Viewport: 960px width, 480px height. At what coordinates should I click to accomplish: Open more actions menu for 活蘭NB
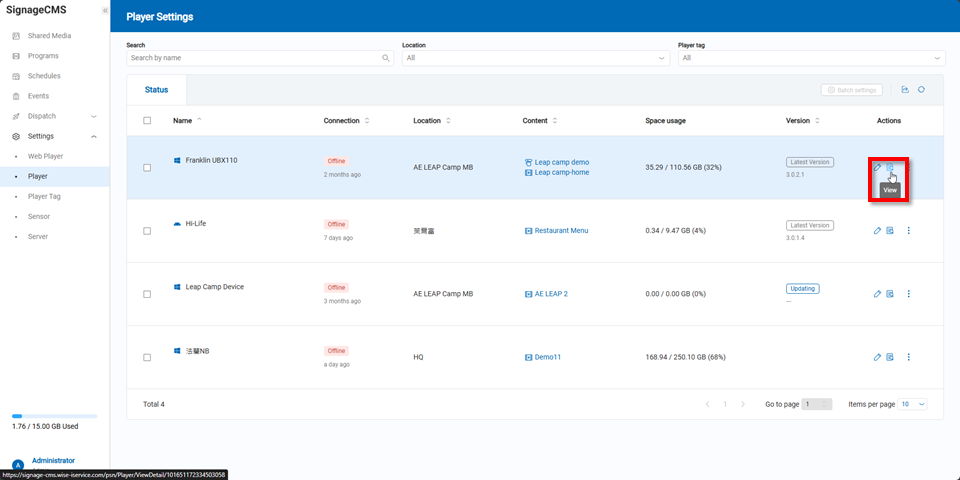coord(908,357)
